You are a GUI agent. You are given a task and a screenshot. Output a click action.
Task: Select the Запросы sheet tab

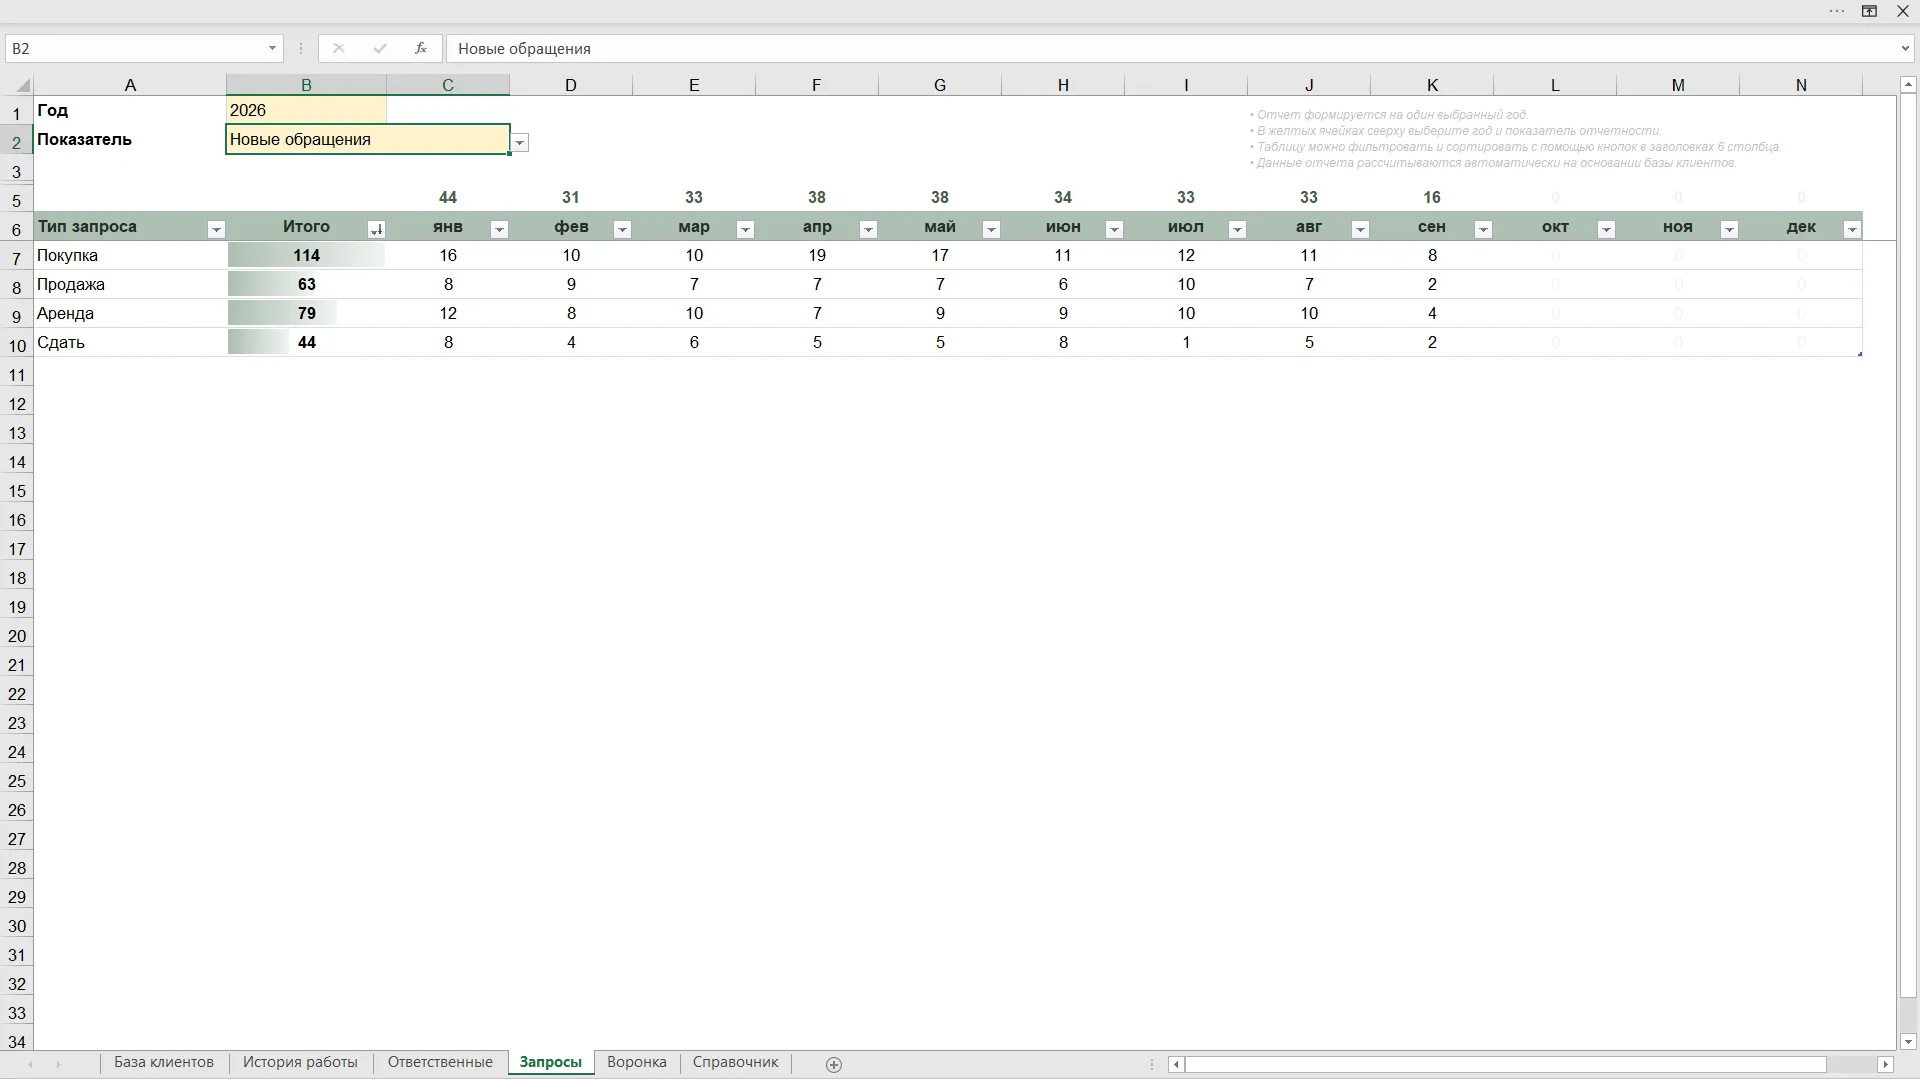[x=551, y=1063]
